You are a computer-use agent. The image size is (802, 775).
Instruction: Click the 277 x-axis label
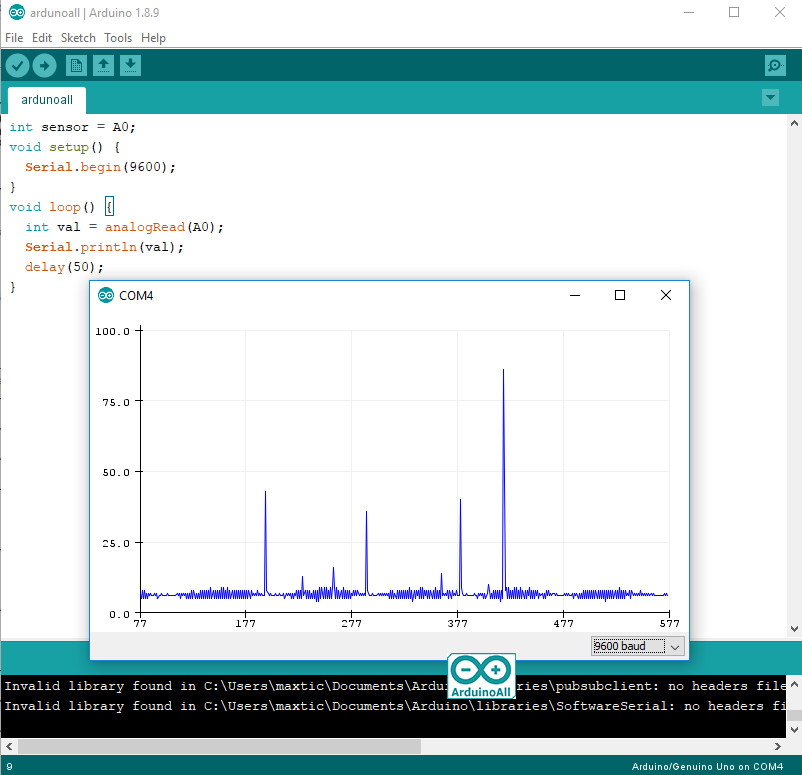click(351, 623)
